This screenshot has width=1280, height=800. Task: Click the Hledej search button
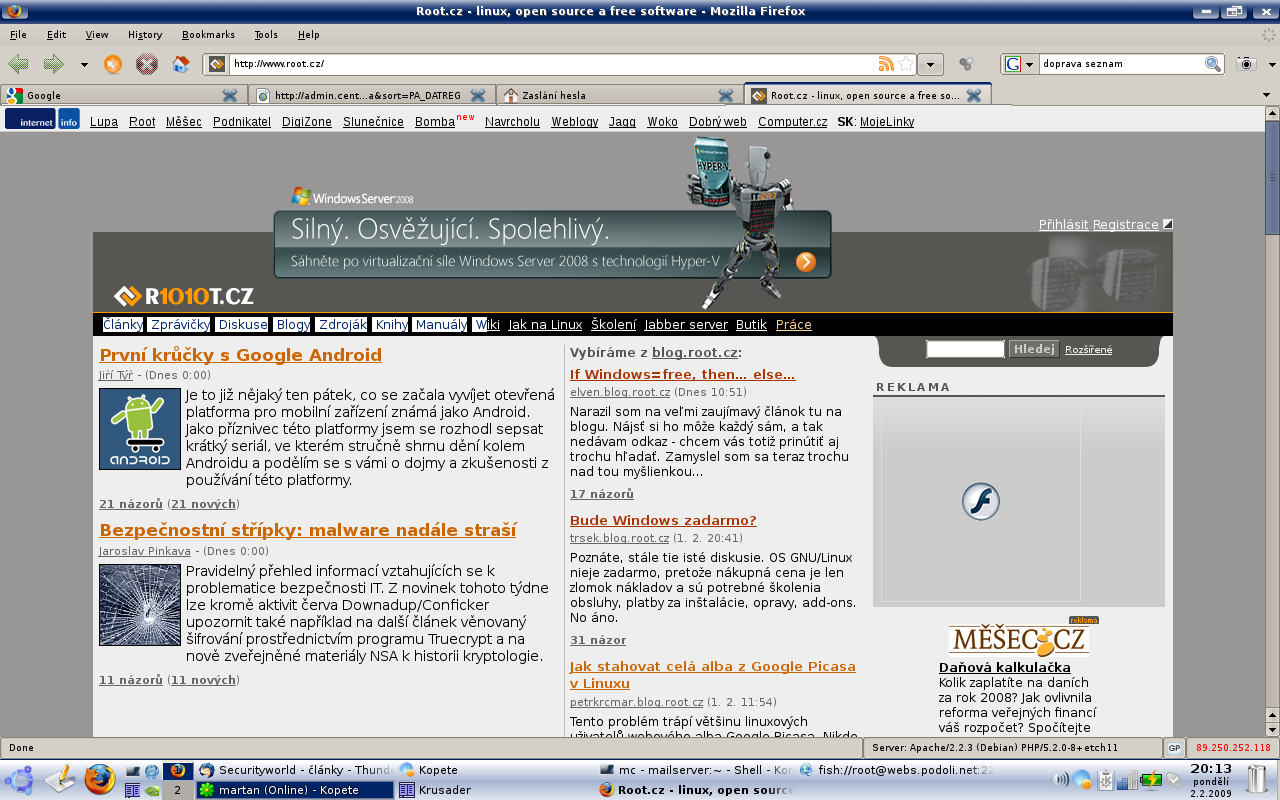pyautogui.click(x=1033, y=349)
